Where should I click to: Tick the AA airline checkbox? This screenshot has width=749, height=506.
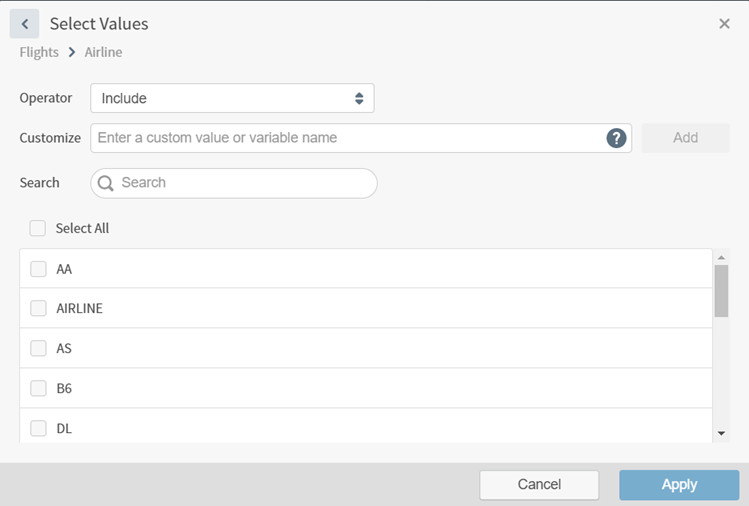(38, 269)
